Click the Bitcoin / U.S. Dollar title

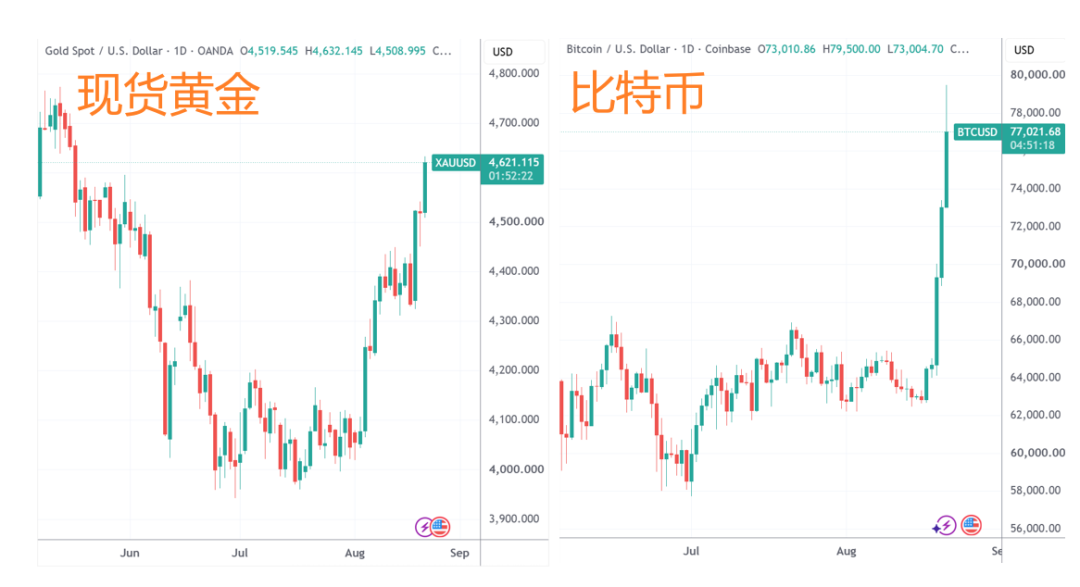[618, 49]
